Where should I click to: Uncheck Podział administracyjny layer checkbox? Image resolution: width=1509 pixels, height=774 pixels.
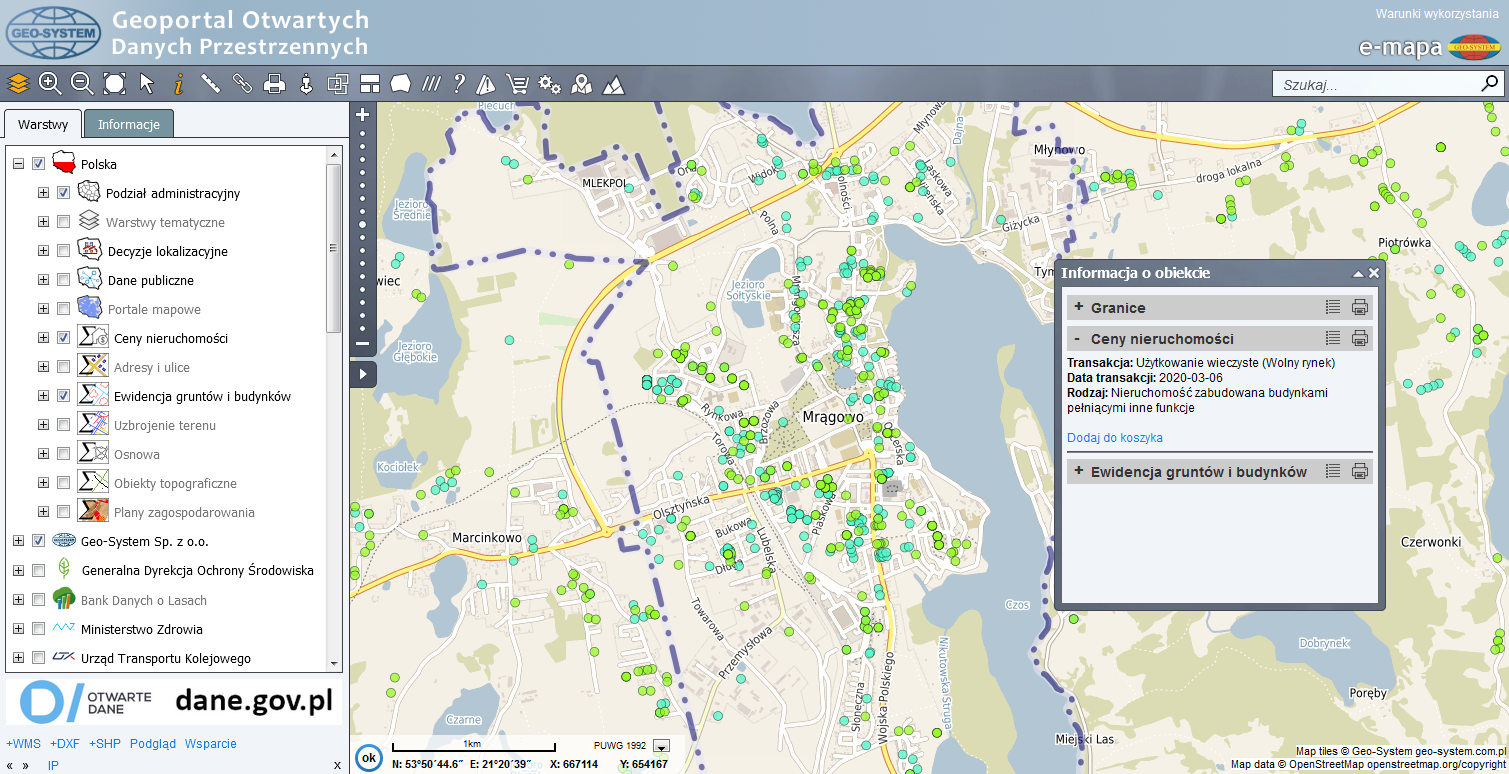[x=64, y=193]
